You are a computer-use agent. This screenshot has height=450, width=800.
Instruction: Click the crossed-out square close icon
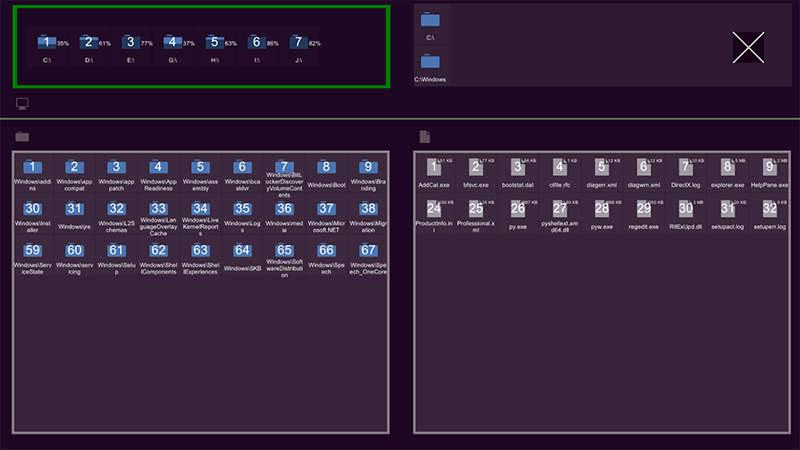[748, 48]
